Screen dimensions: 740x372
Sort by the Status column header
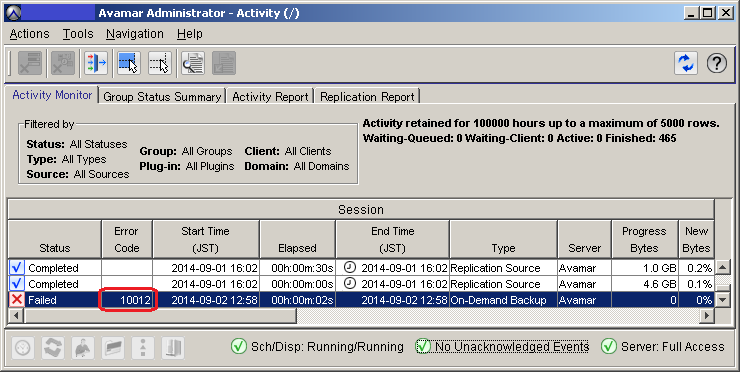point(55,239)
